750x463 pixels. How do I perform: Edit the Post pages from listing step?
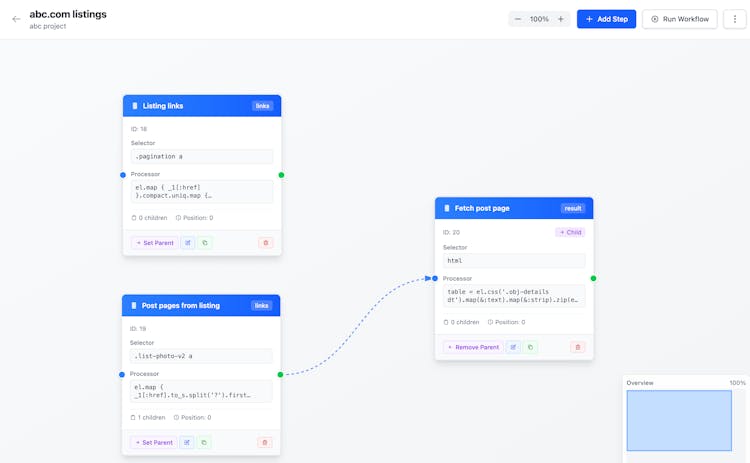pyautogui.click(x=187, y=442)
